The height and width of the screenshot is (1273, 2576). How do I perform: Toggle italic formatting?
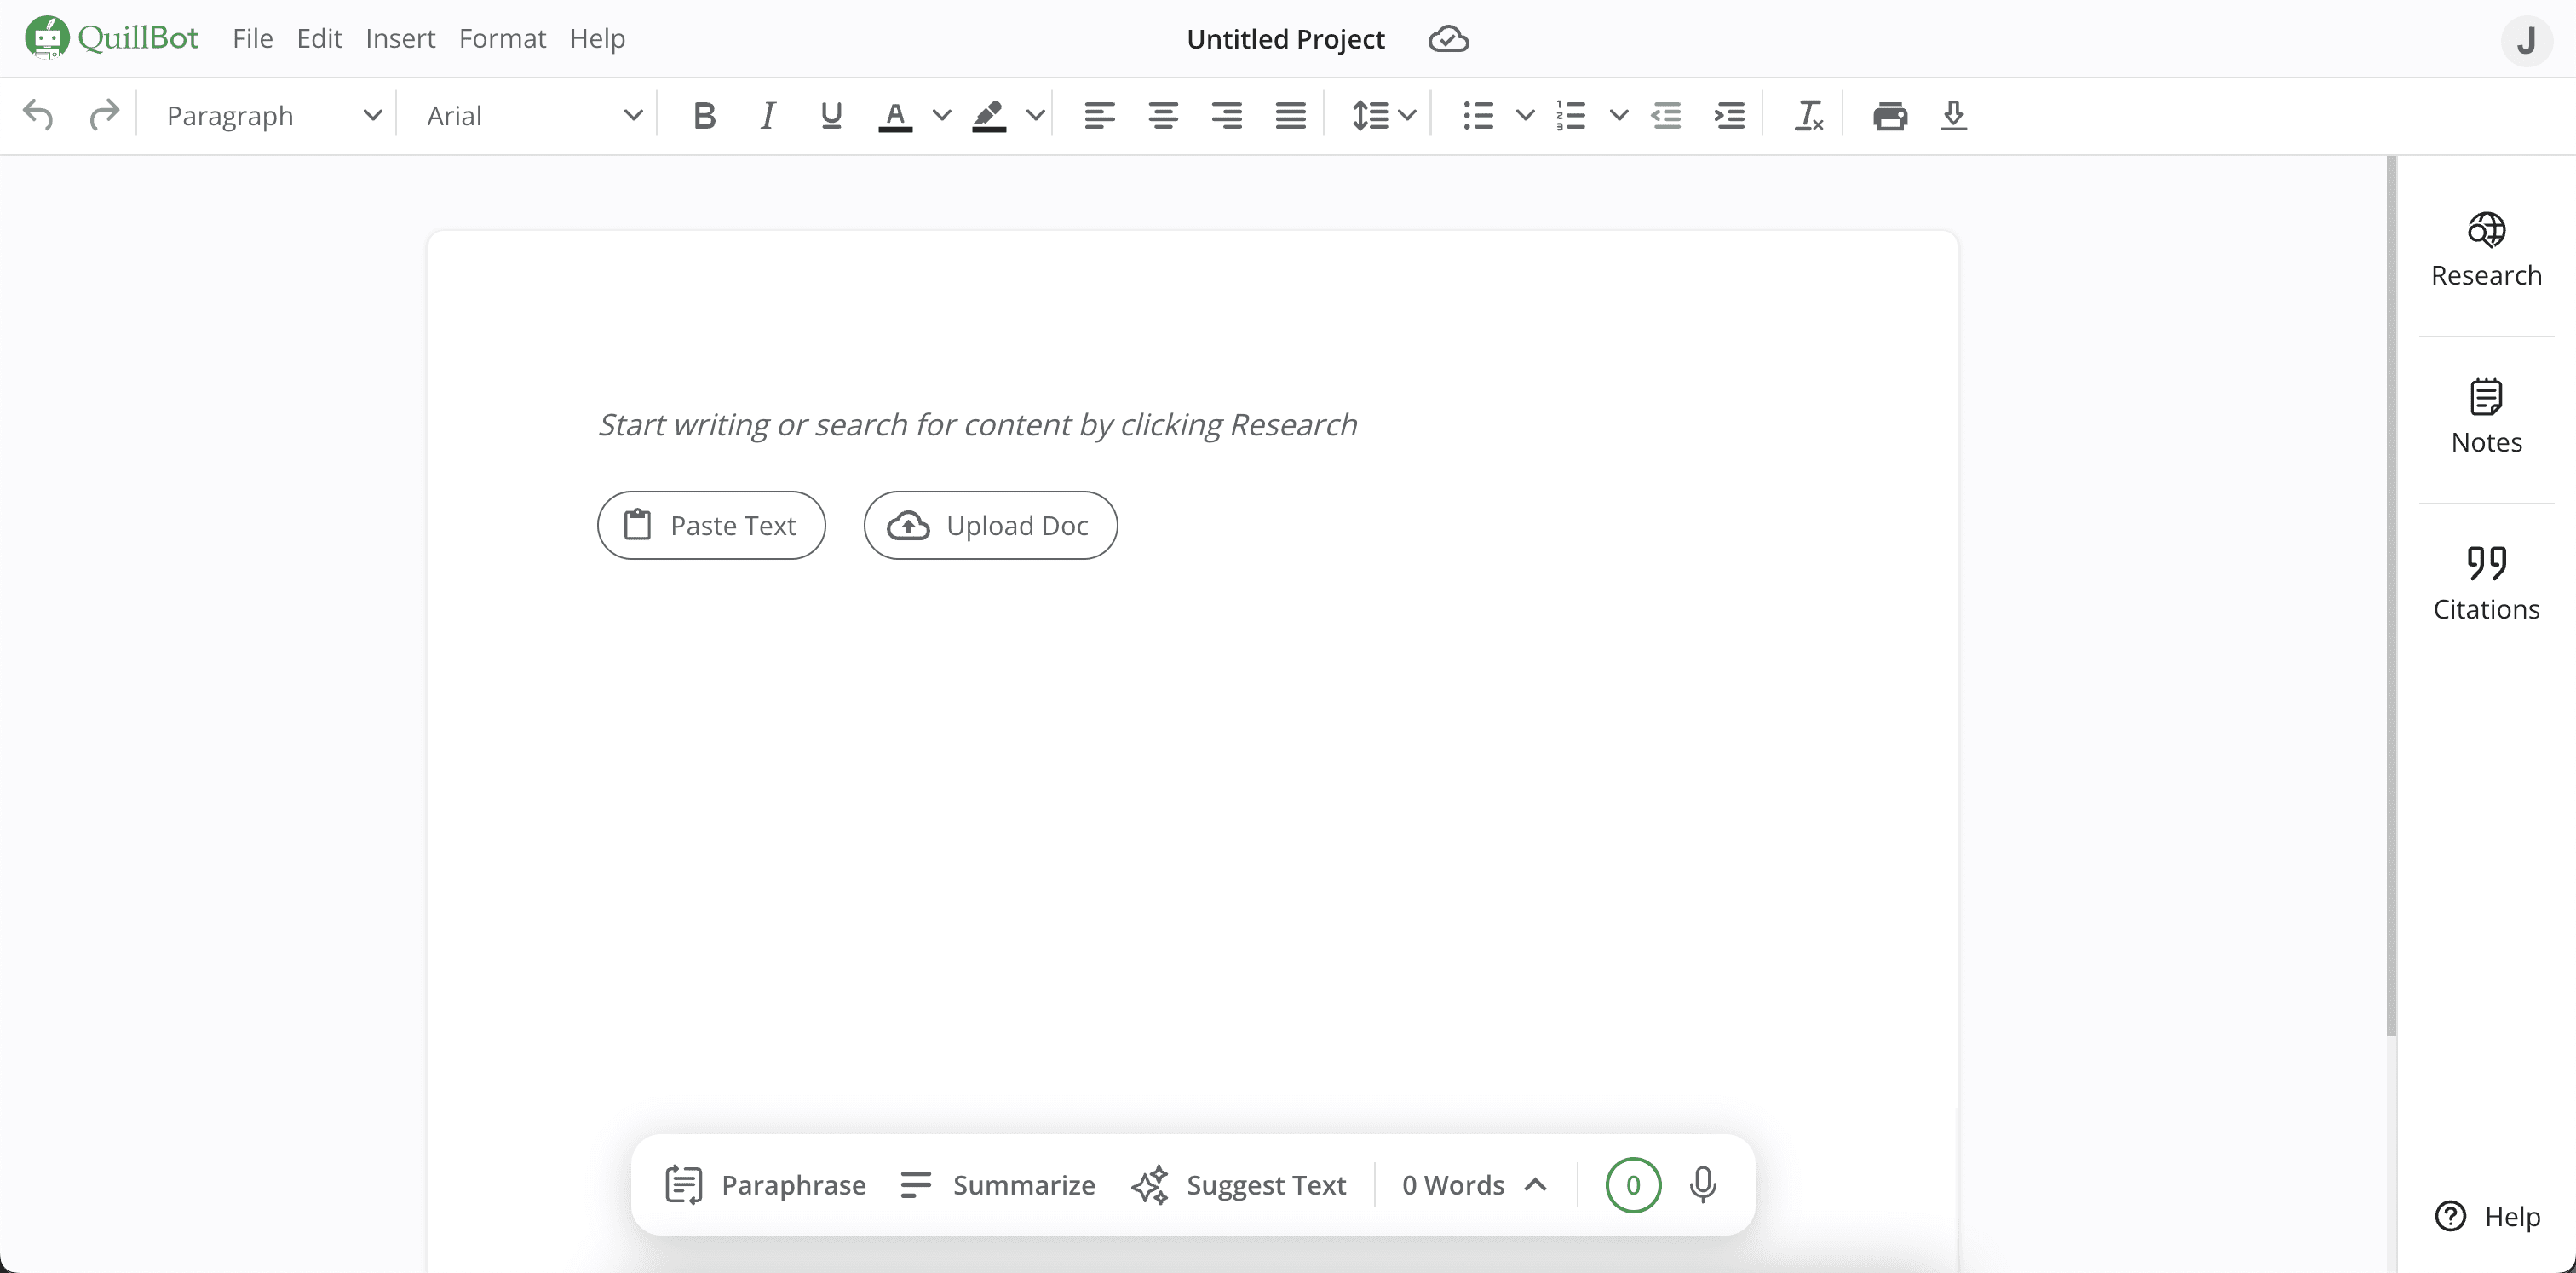767,116
